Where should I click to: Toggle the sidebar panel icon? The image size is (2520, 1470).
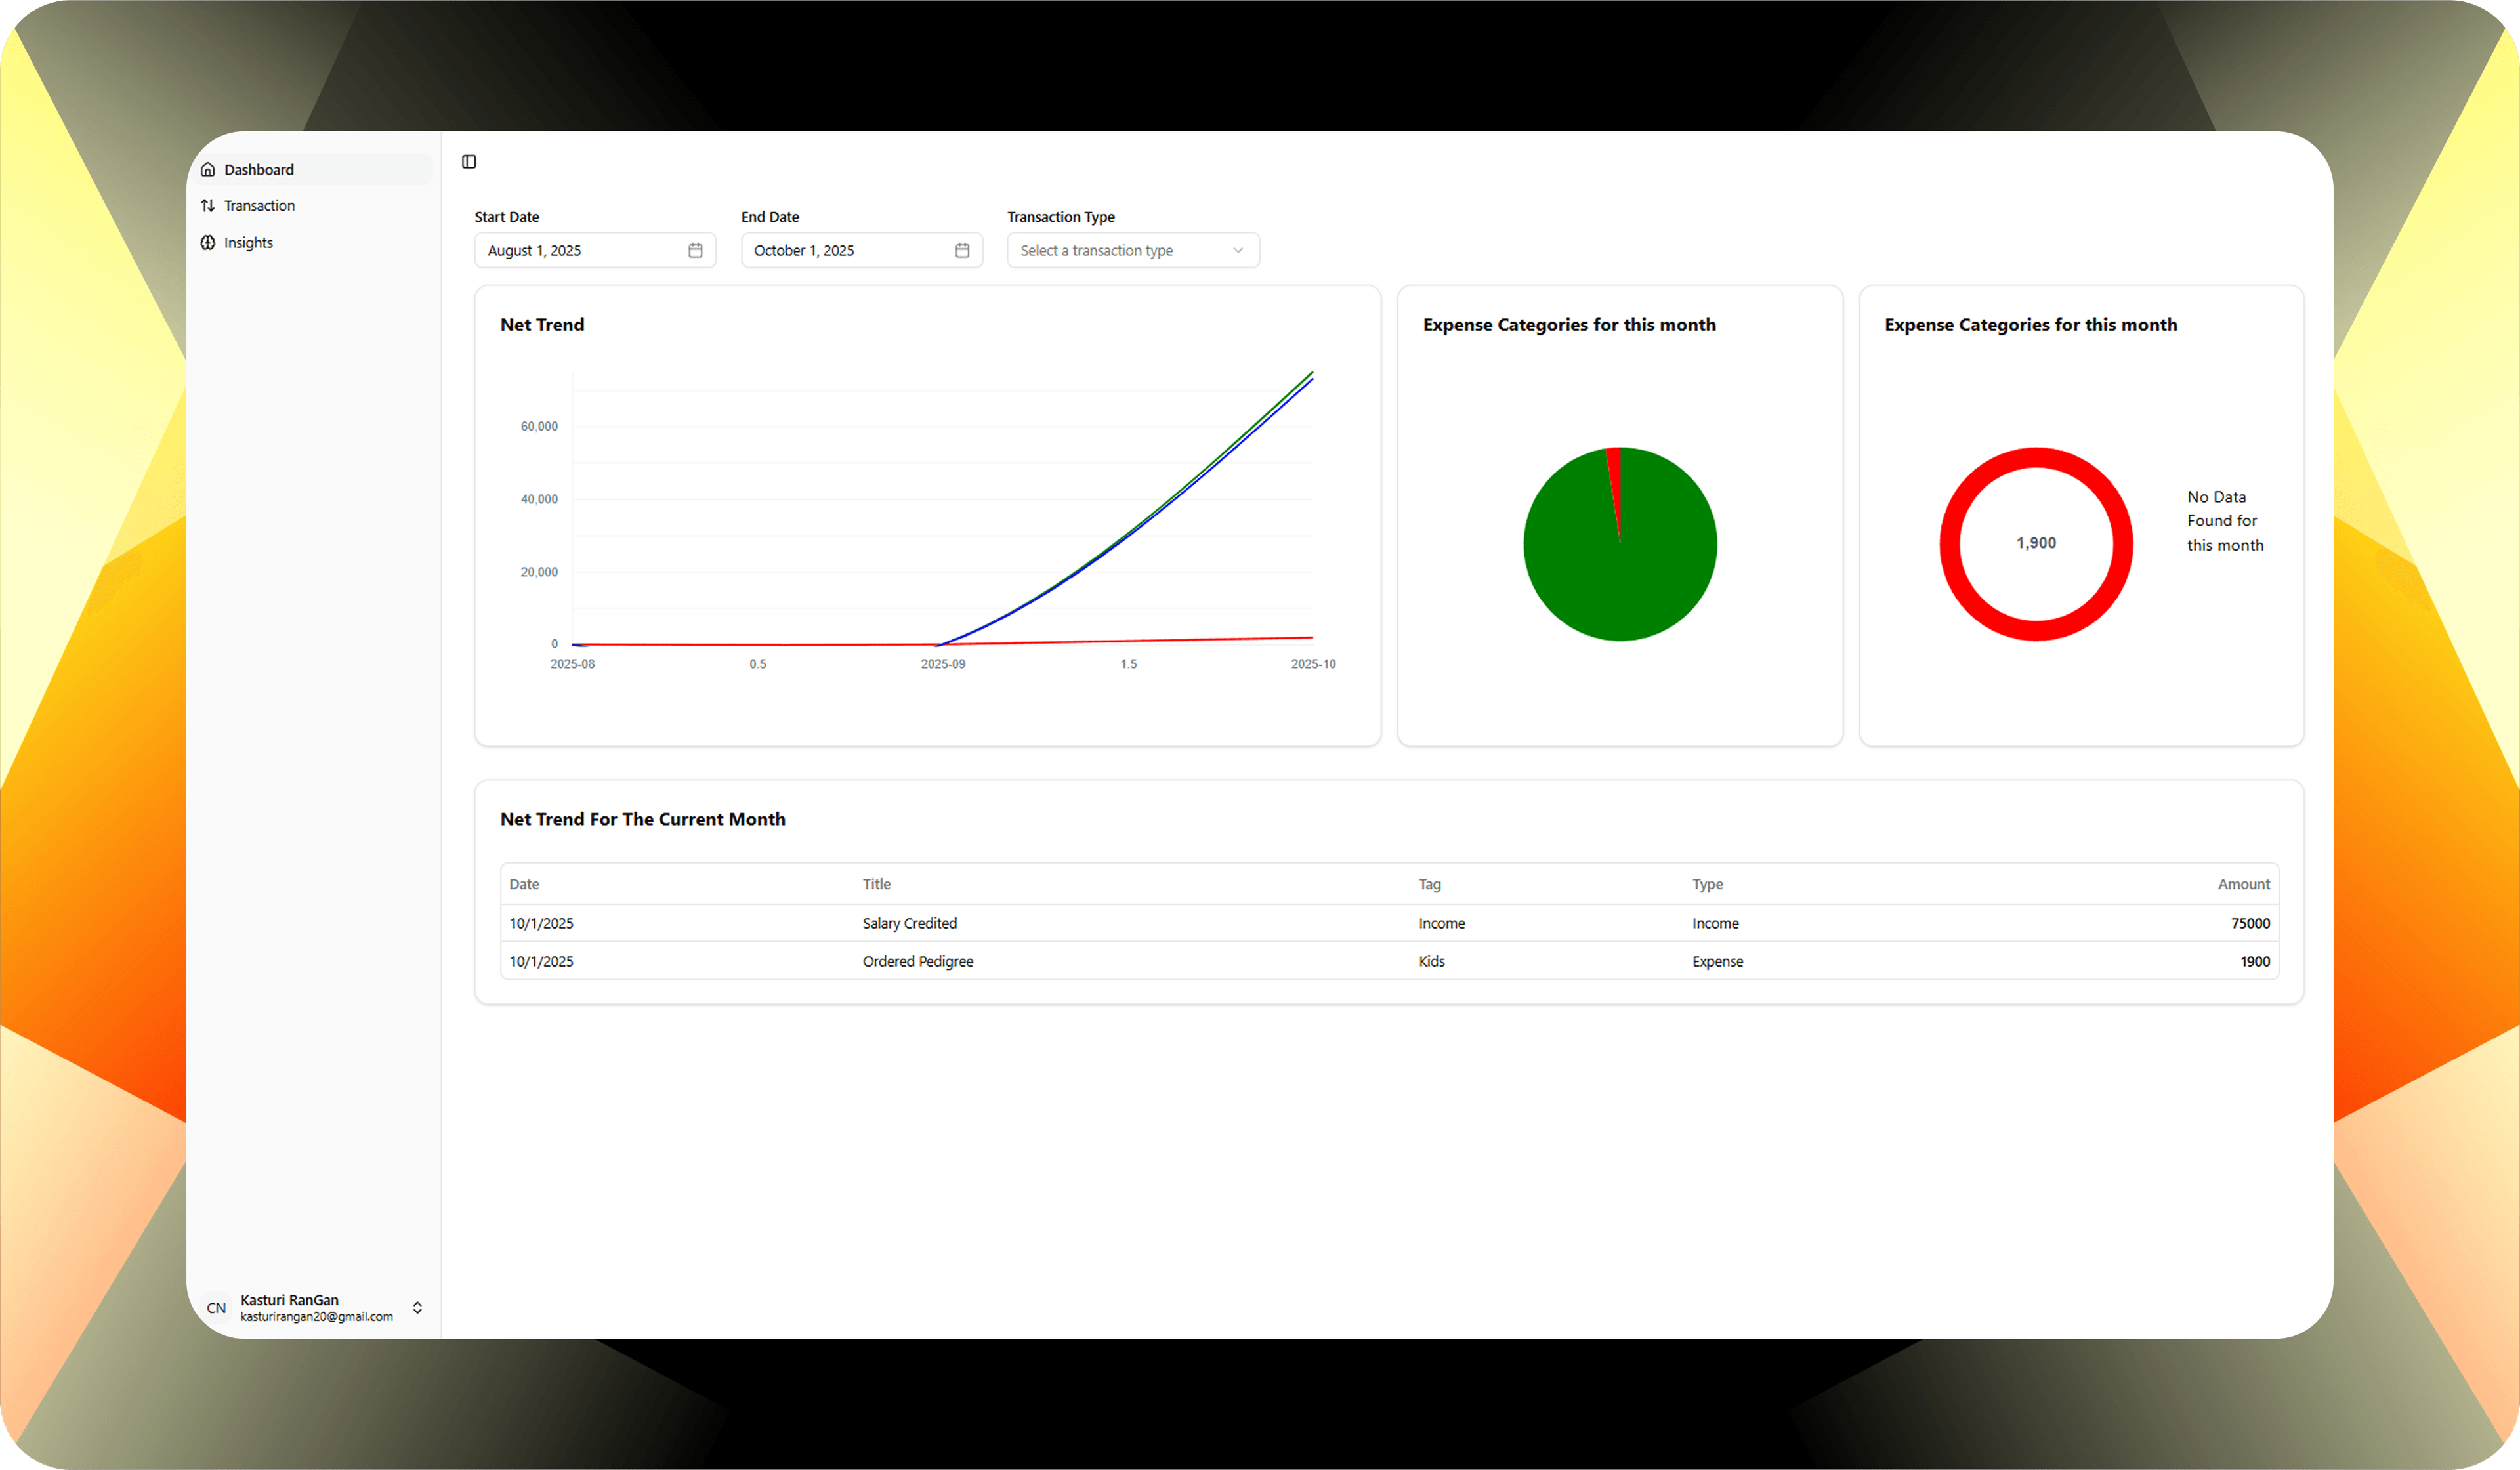coord(469,162)
